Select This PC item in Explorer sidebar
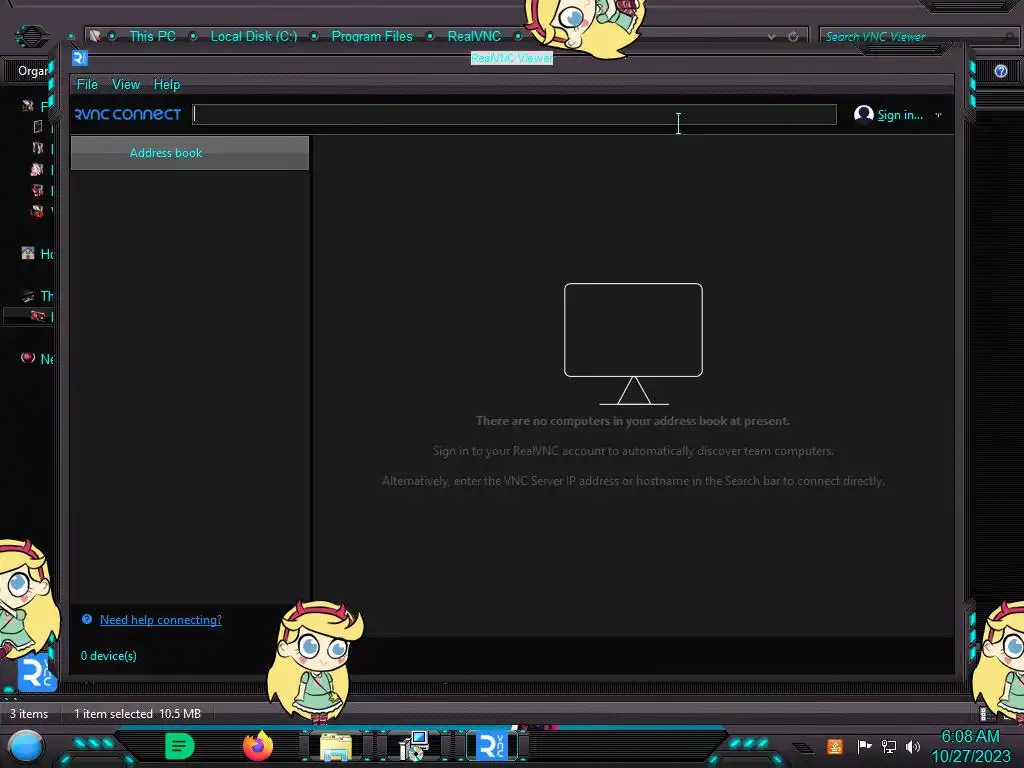1024x768 pixels. [37, 296]
